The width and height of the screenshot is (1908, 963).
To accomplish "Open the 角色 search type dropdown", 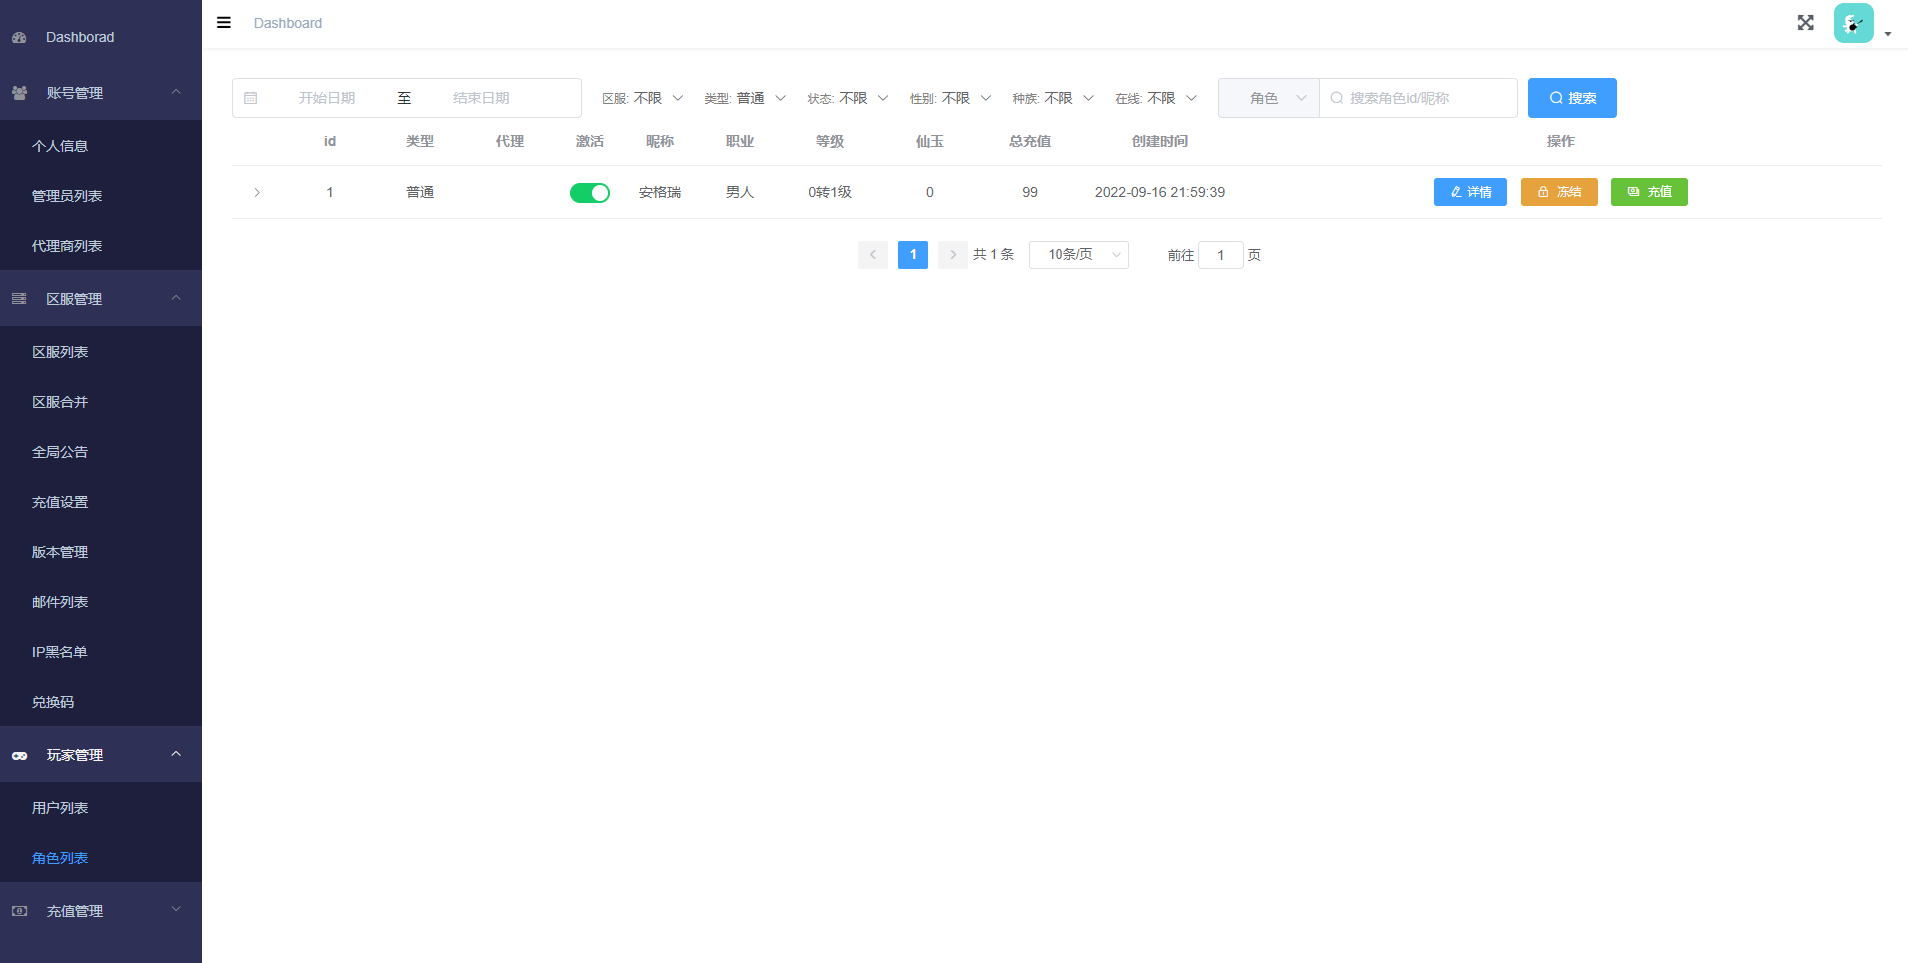I will 1268,98.
